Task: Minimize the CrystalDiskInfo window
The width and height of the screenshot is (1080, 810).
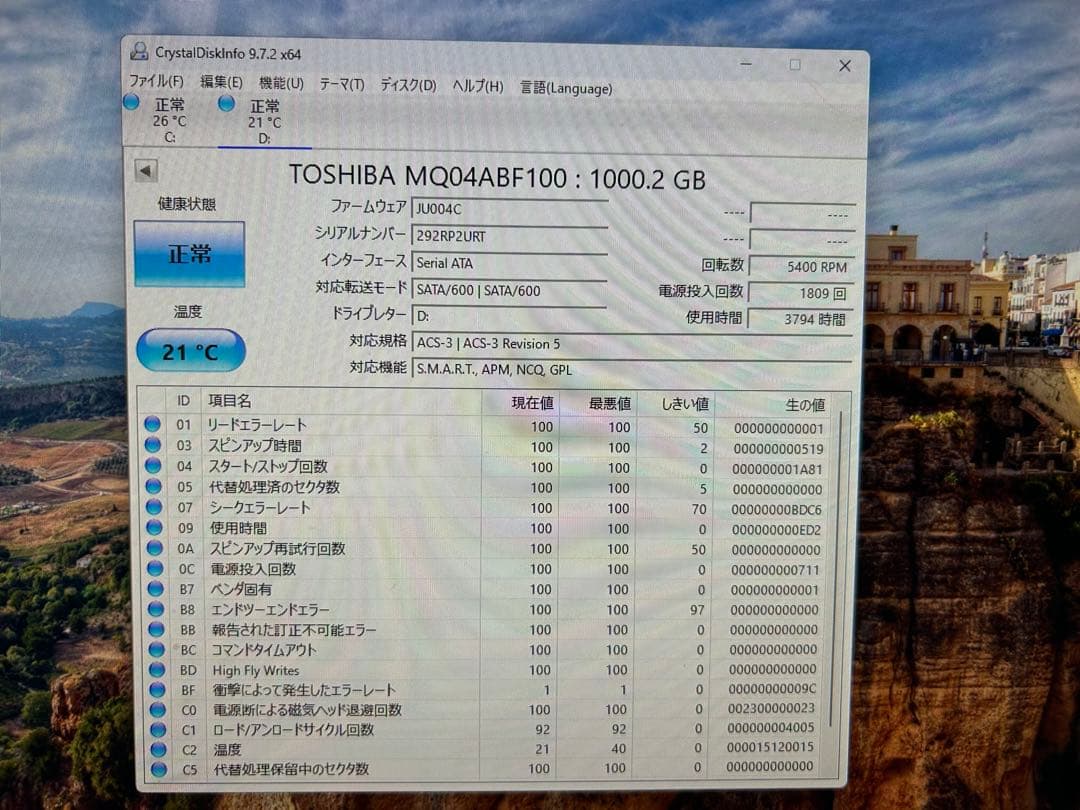Action: click(746, 63)
